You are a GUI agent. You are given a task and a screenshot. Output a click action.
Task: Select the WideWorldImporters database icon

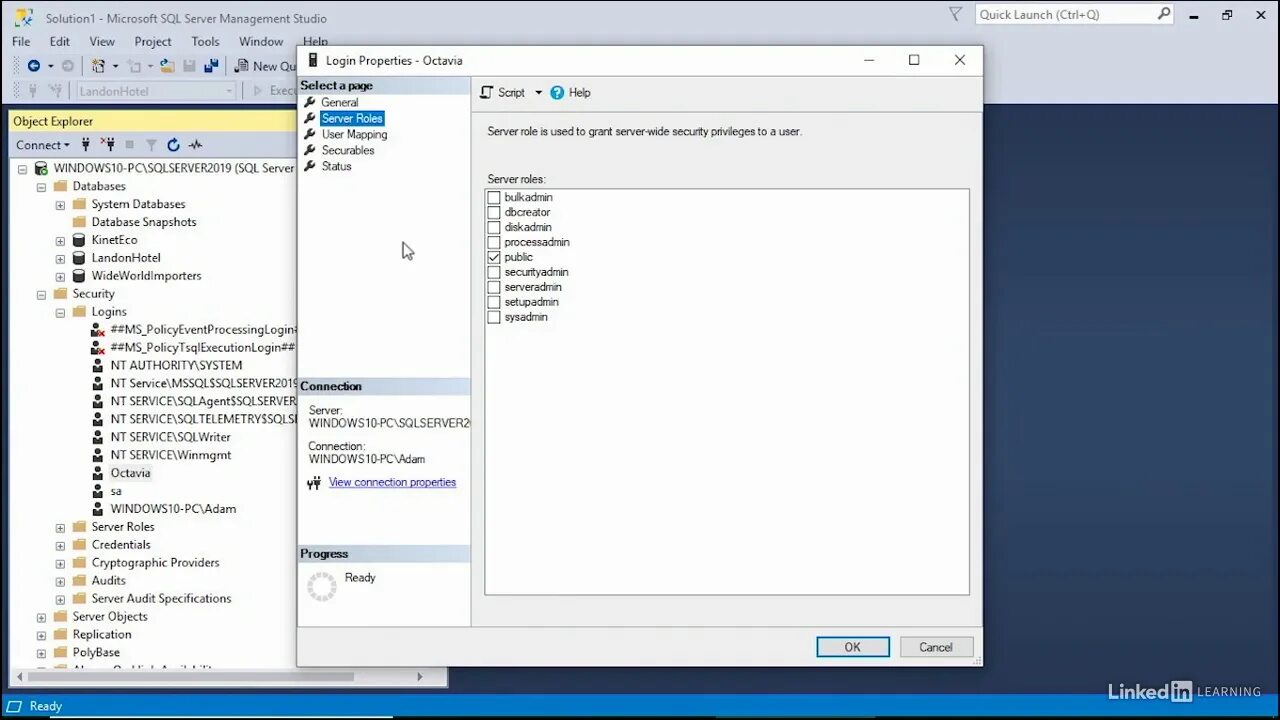[x=79, y=276]
